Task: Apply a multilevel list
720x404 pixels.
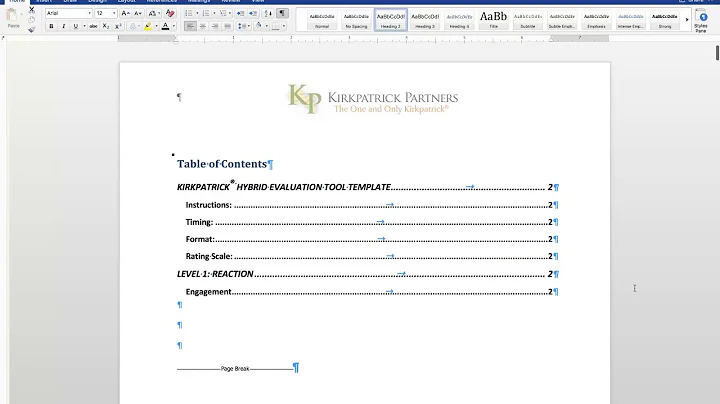Action: (x=223, y=13)
